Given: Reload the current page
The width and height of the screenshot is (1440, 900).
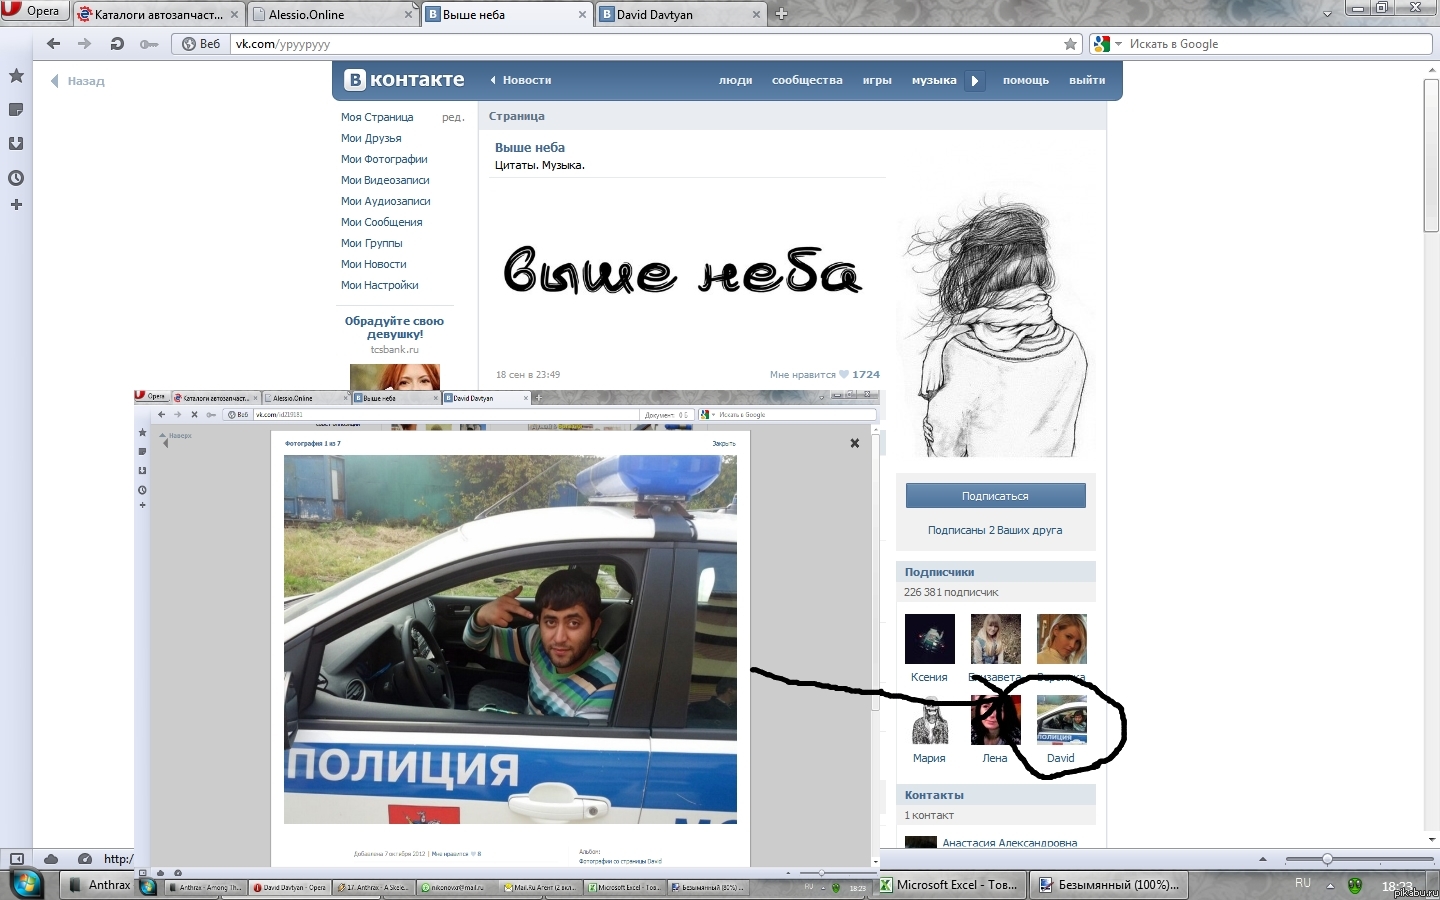Looking at the screenshot, I should tap(117, 44).
